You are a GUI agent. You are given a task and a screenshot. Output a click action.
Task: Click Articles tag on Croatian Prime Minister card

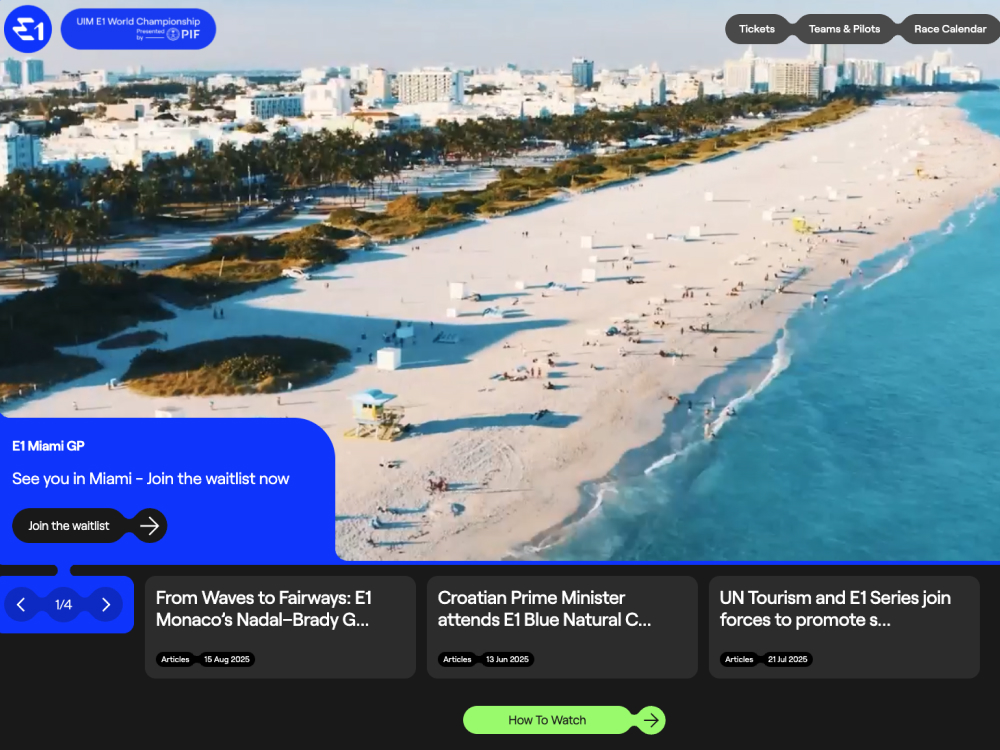tap(457, 660)
